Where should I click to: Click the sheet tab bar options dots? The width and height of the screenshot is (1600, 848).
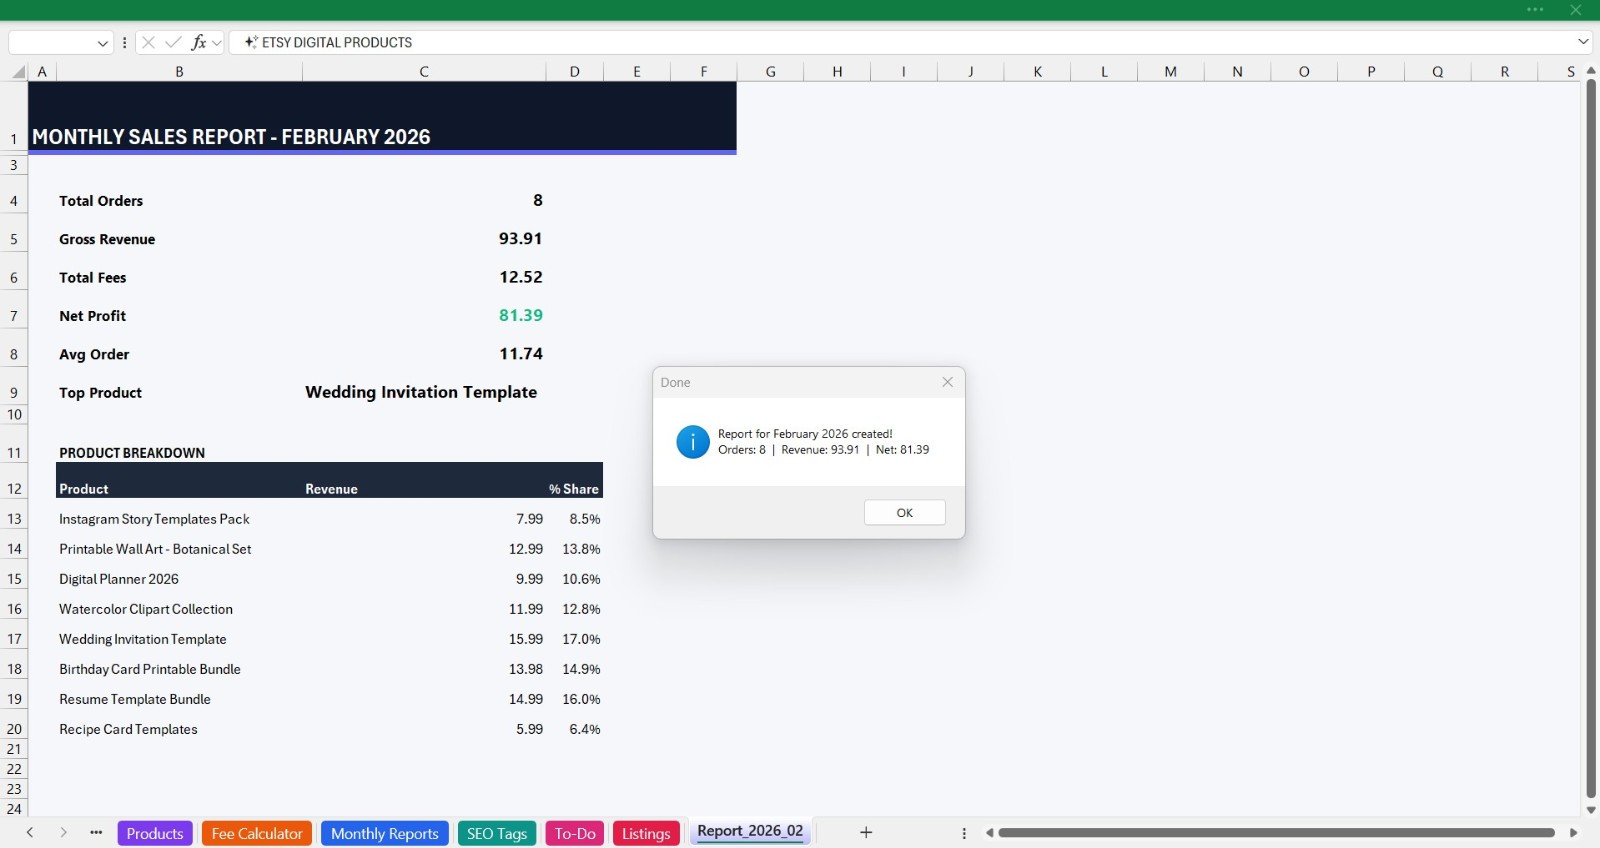pyautogui.click(x=964, y=833)
